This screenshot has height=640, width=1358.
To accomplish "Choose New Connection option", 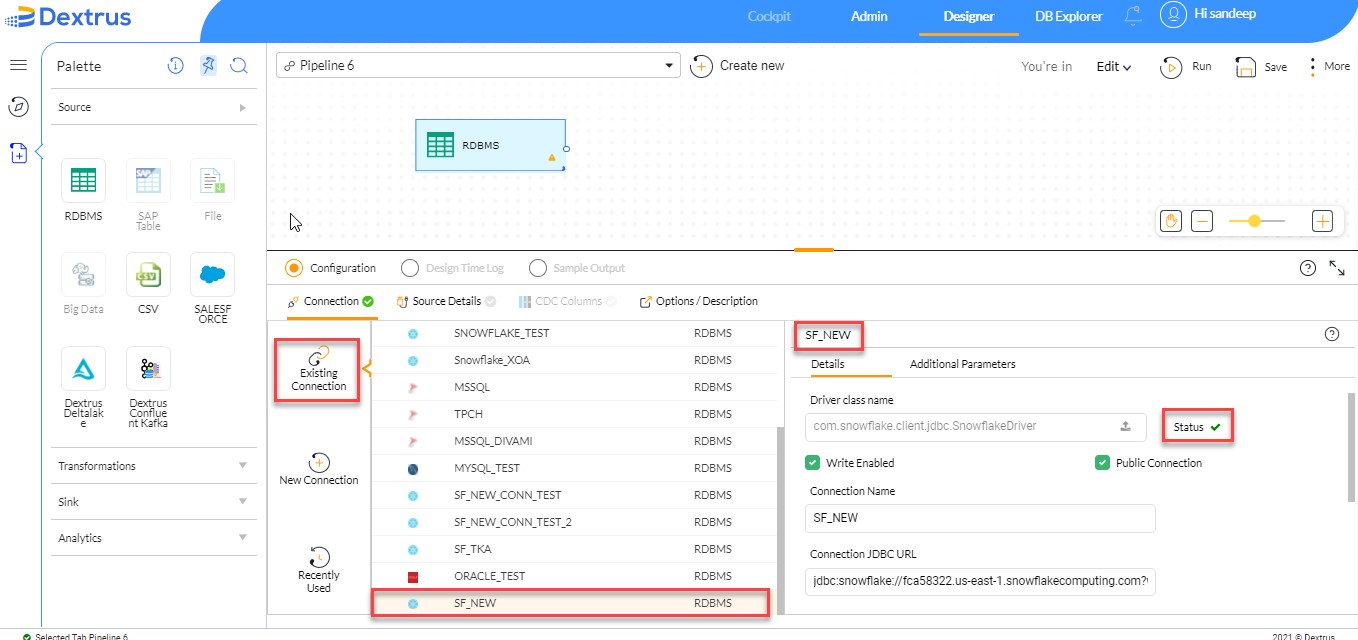I will [318, 468].
